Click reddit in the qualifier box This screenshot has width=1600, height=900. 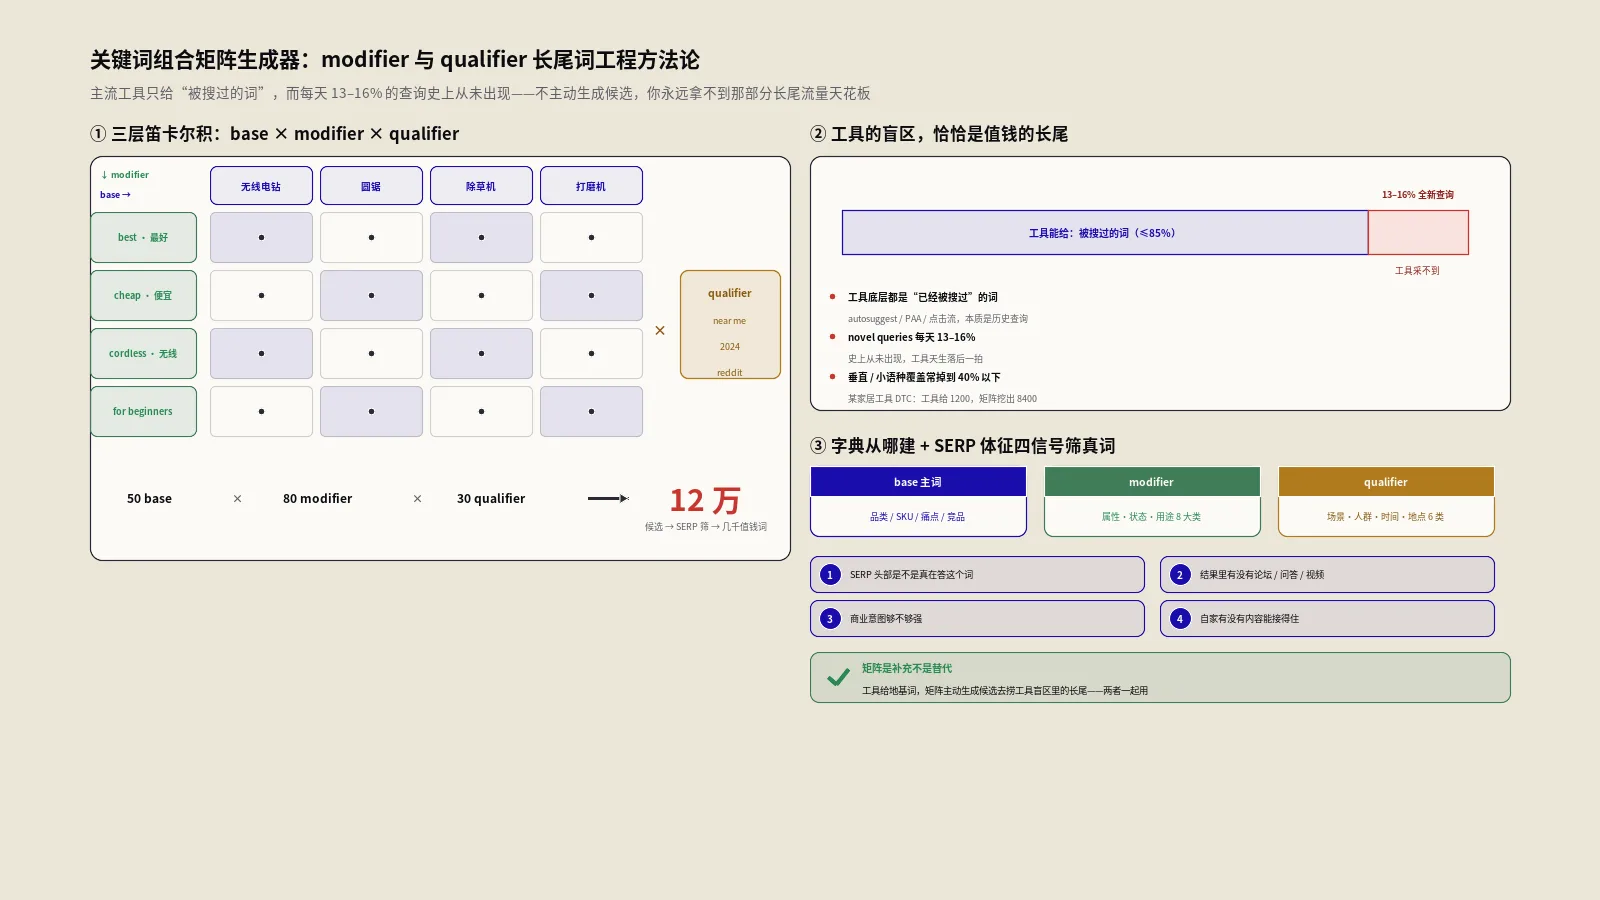click(730, 373)
